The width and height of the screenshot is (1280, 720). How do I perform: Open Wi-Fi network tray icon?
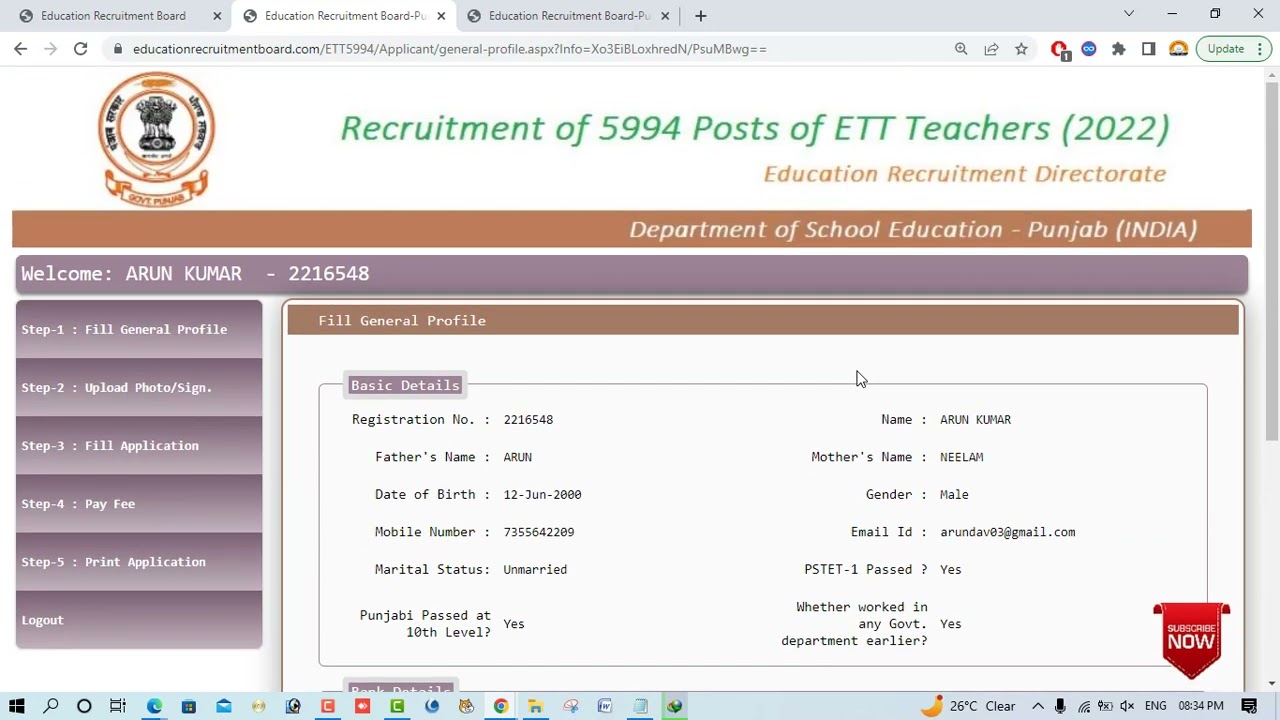pos(1084,706)
